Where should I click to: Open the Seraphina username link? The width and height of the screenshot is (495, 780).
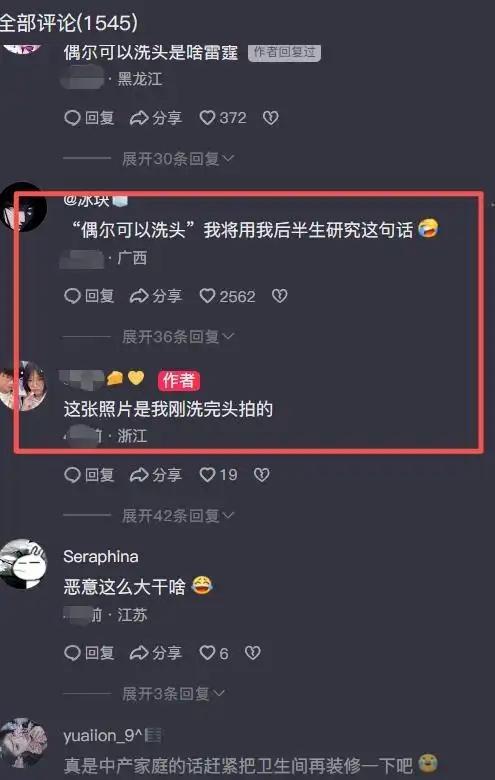click(101, 557)
